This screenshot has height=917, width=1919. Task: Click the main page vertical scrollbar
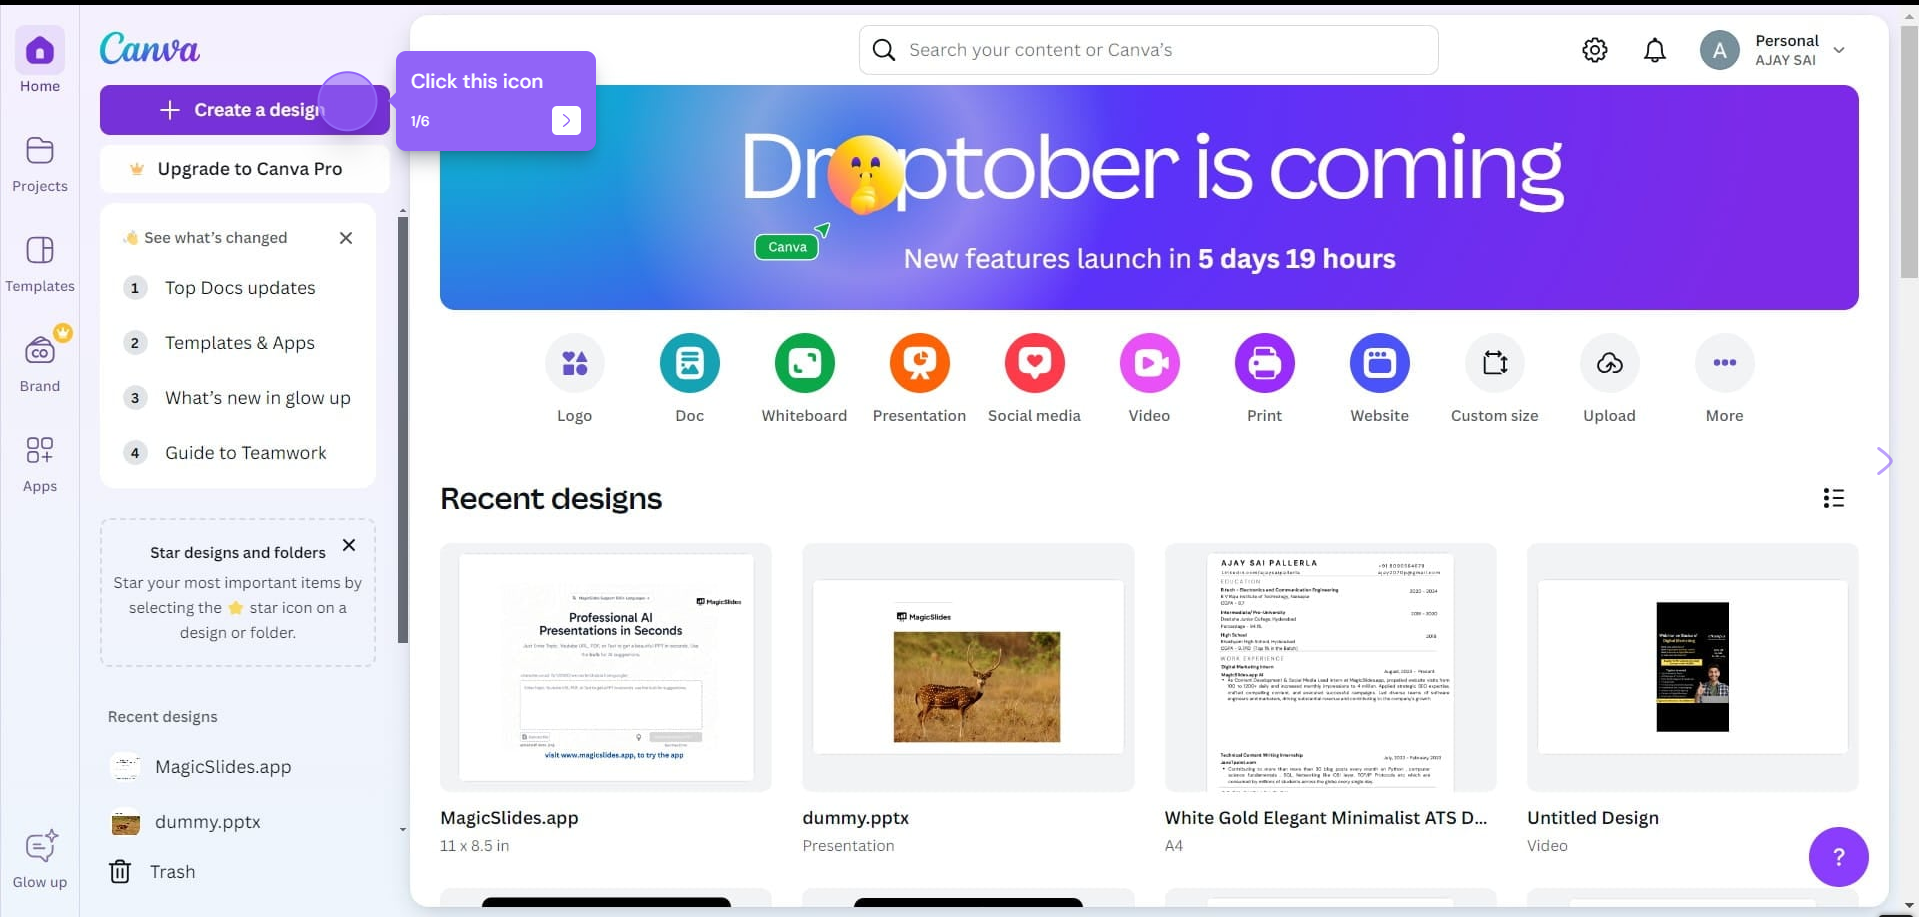point(1909,150)
